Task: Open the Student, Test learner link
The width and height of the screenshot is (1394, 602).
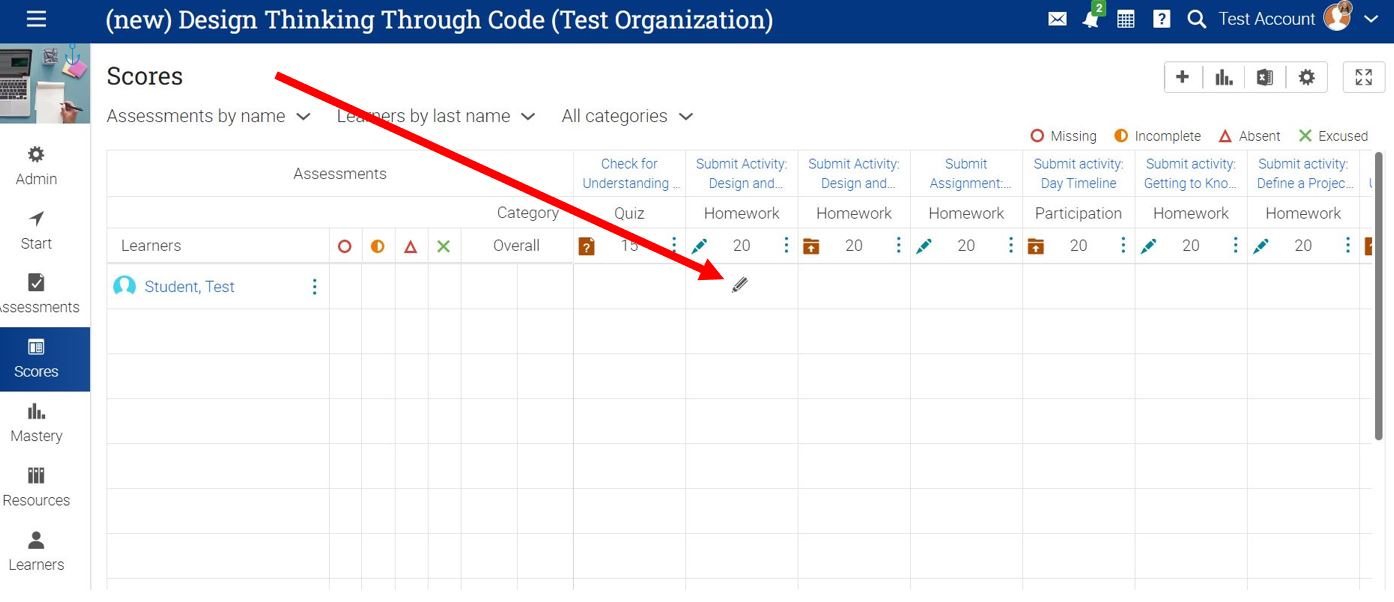Action: tap(189, 287)
